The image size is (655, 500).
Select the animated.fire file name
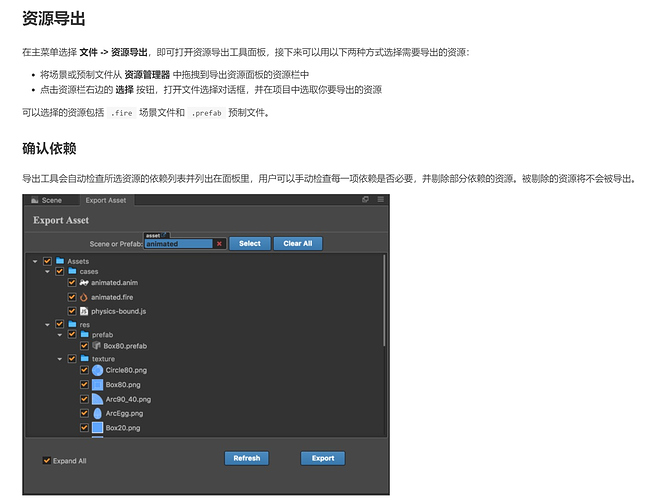pyautogui.click(x=112, y=297)
